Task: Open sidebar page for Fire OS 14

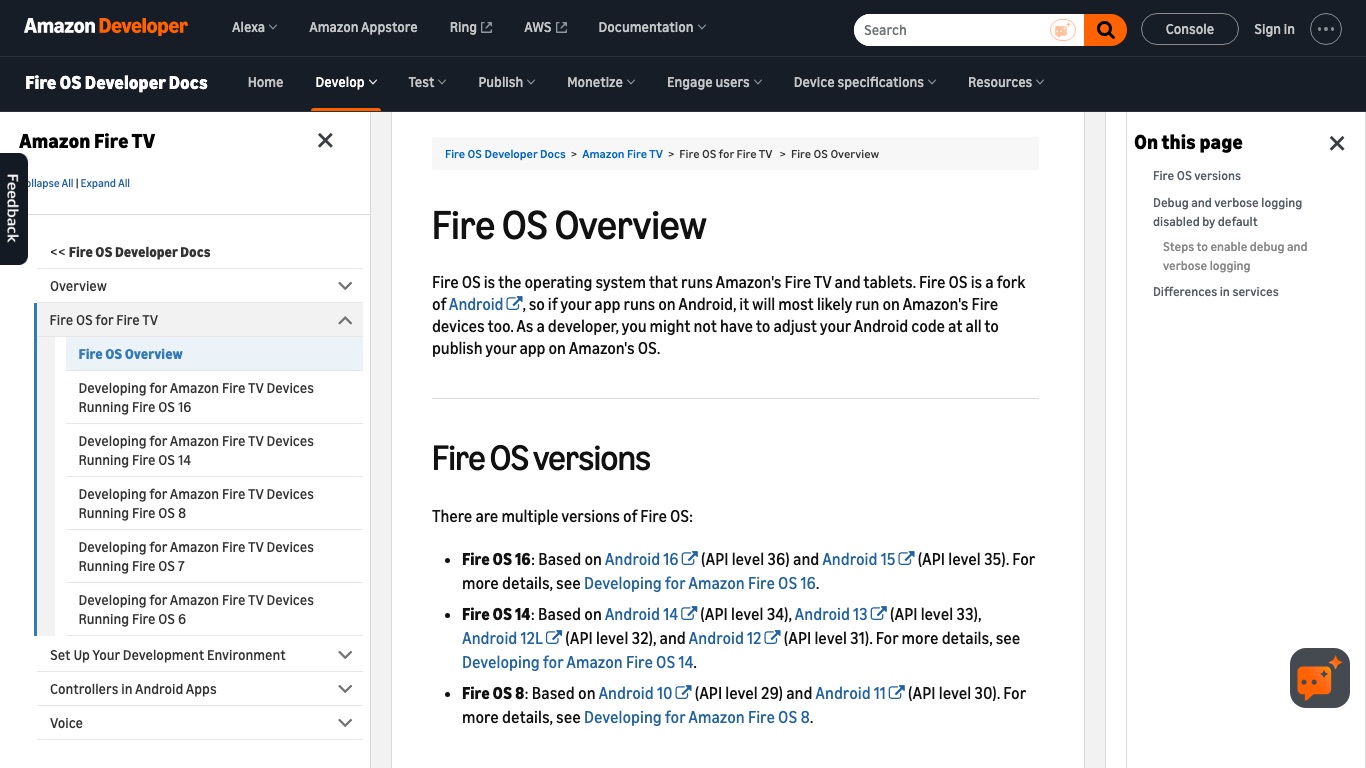Action: tap(214, 451)
